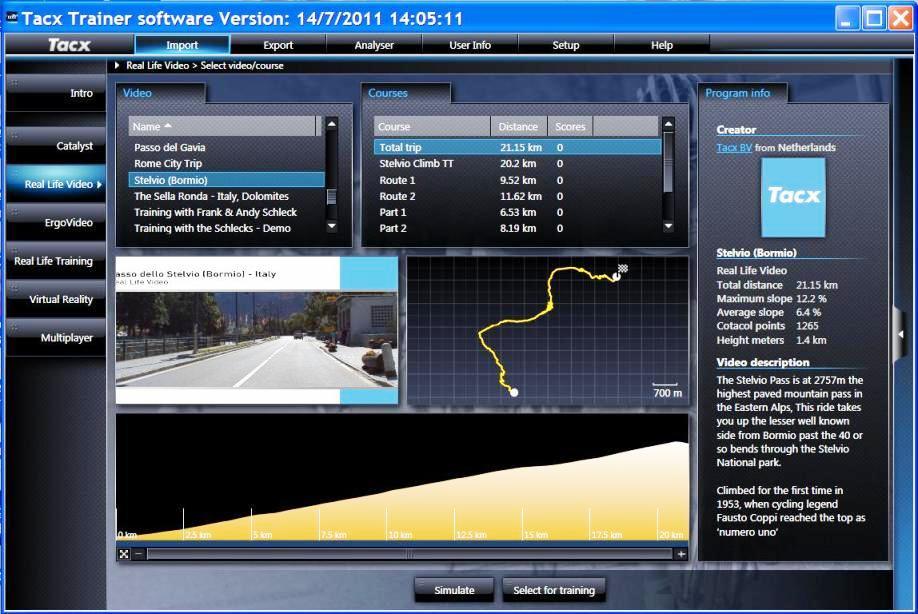Open Real Life Training in the sidebar
918x614 pixels.
(x=56, y=261)
